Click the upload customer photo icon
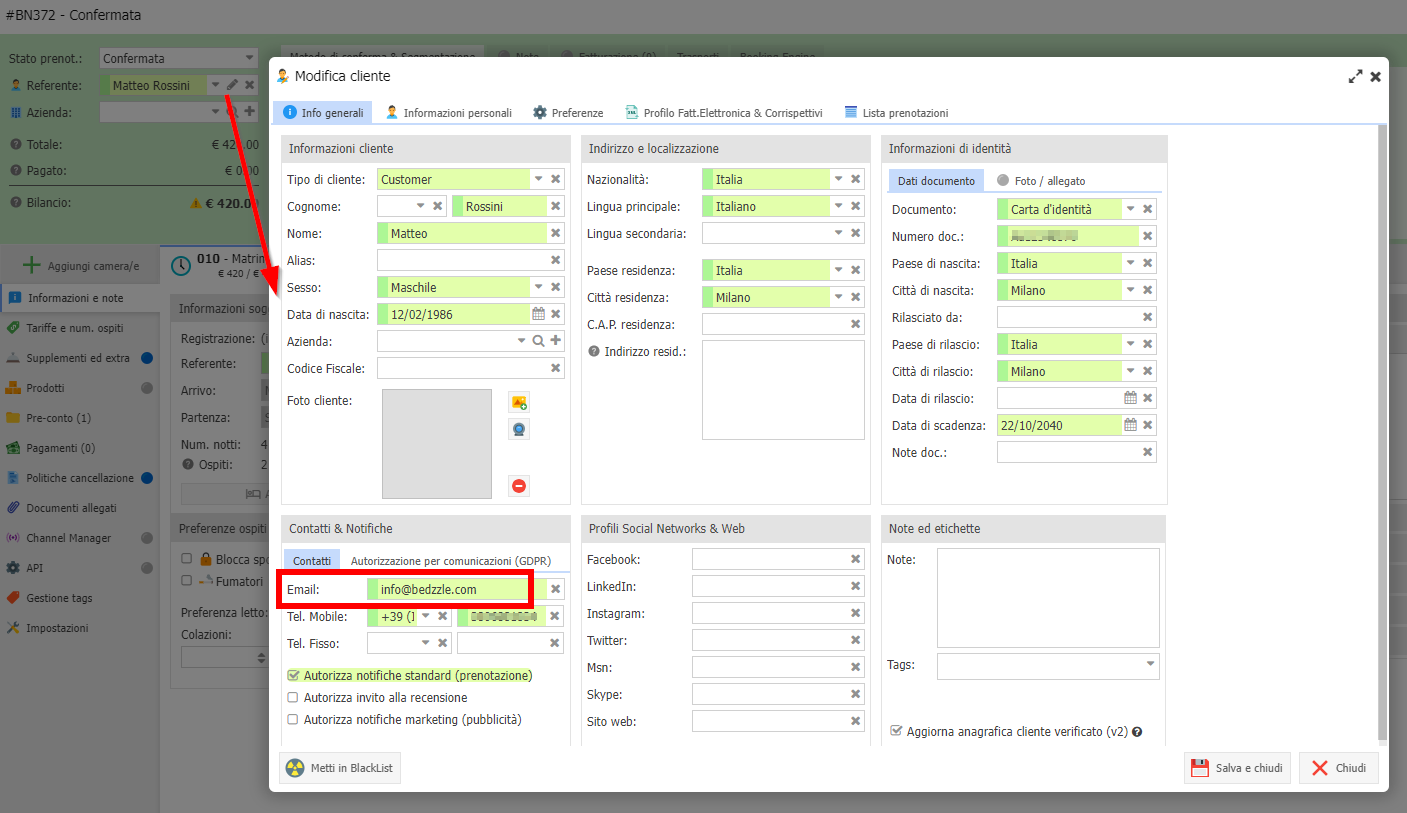The image size is (1407, 813). tap(518, 402)
